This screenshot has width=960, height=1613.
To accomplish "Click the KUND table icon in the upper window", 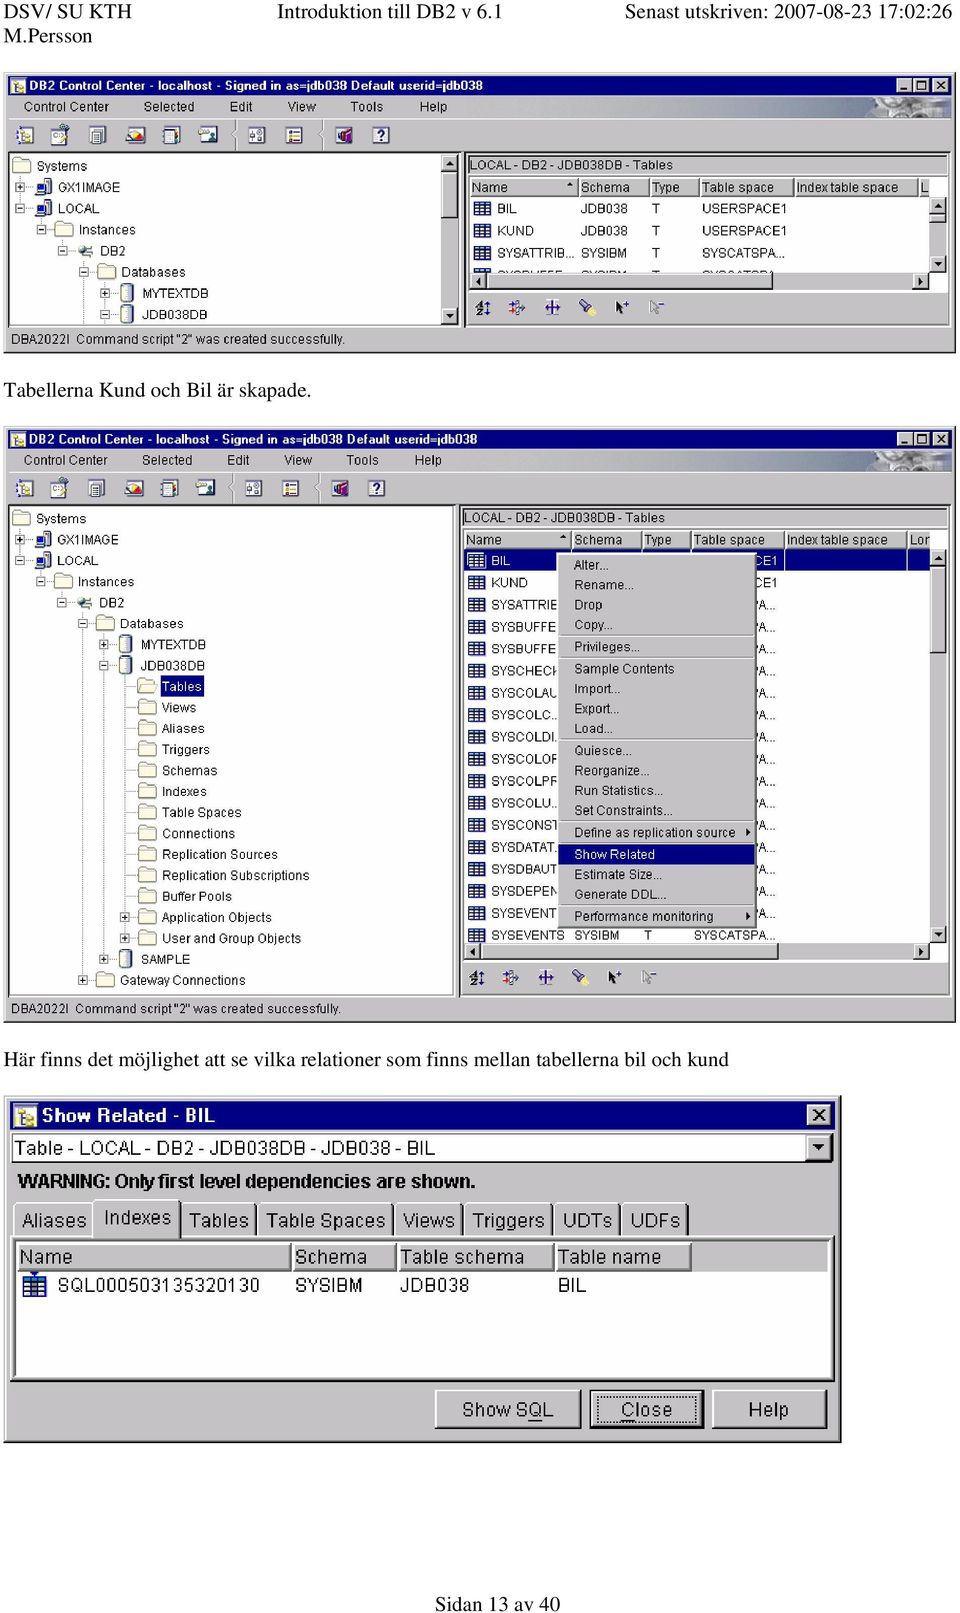I will pyautogui.click(x=482, y=231).
